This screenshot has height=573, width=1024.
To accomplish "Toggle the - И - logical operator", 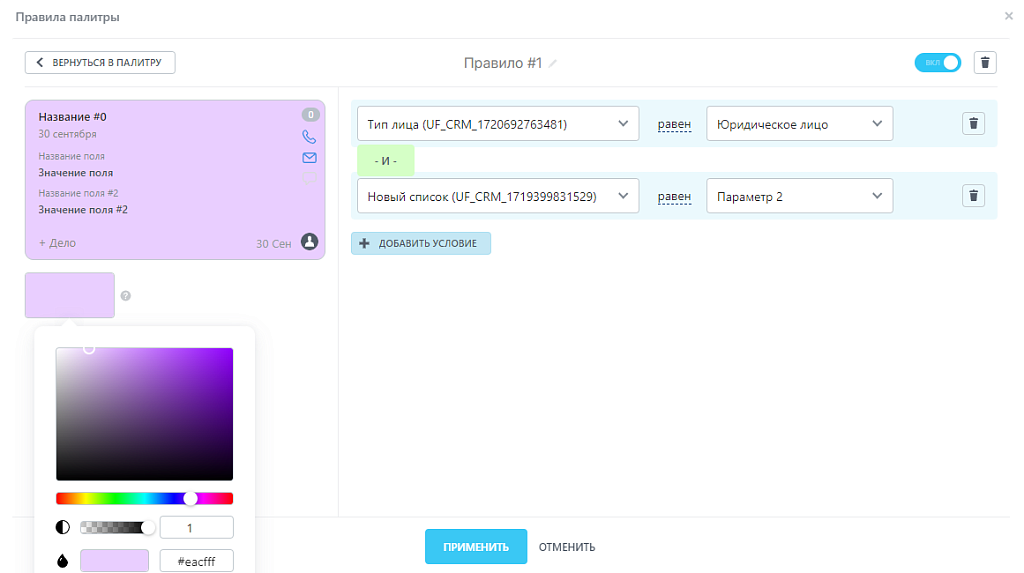I will (x=385, y=161).
